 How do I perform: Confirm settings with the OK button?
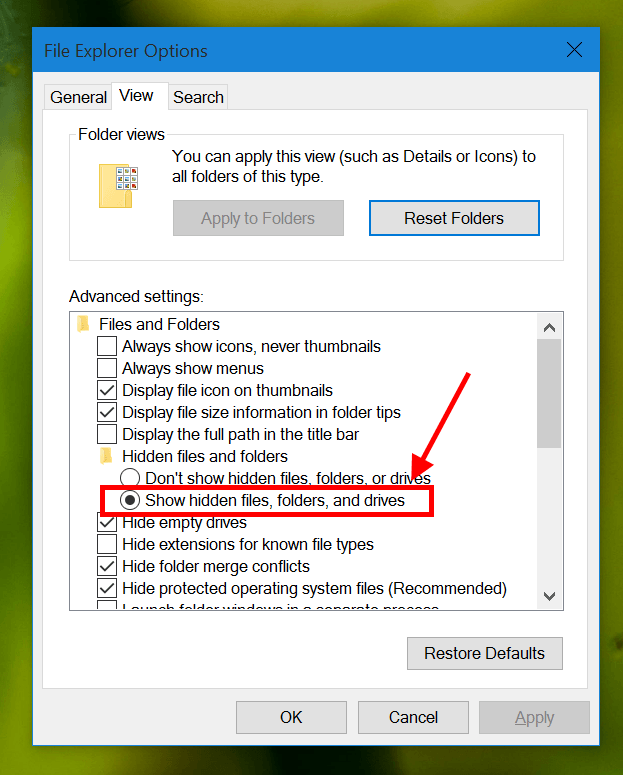pyautogui.click(x=291, y=717)
